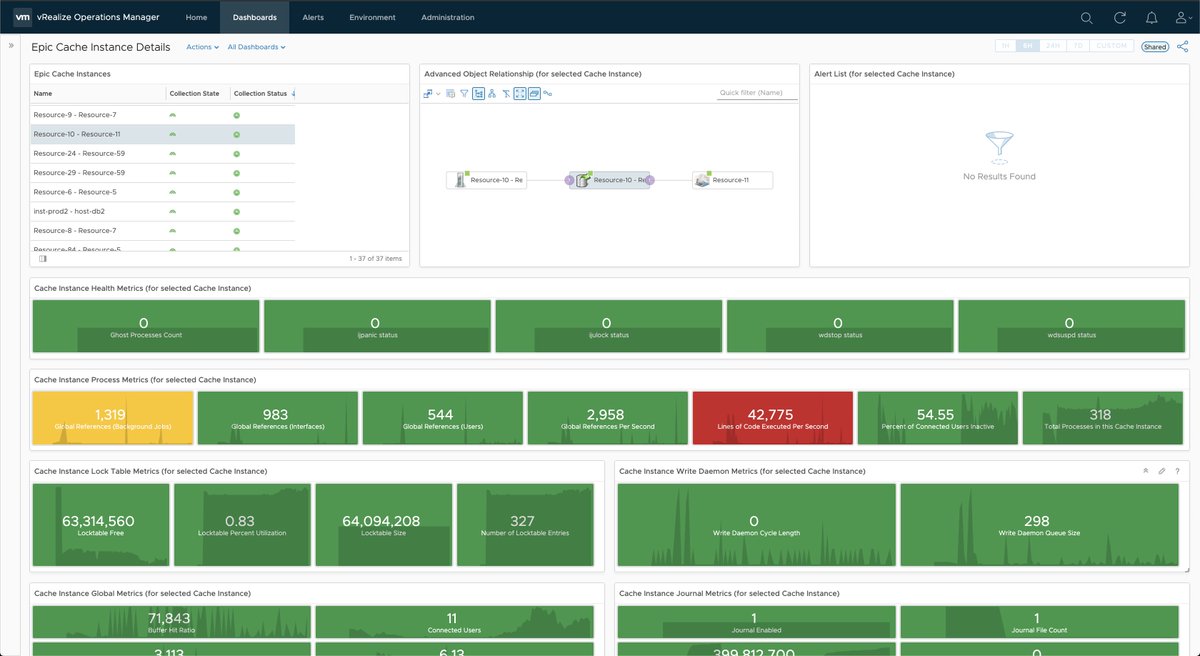Toggle the highlighted tree-view icon
Viewport: 1200px width, 656px height.
coord(478,94)
